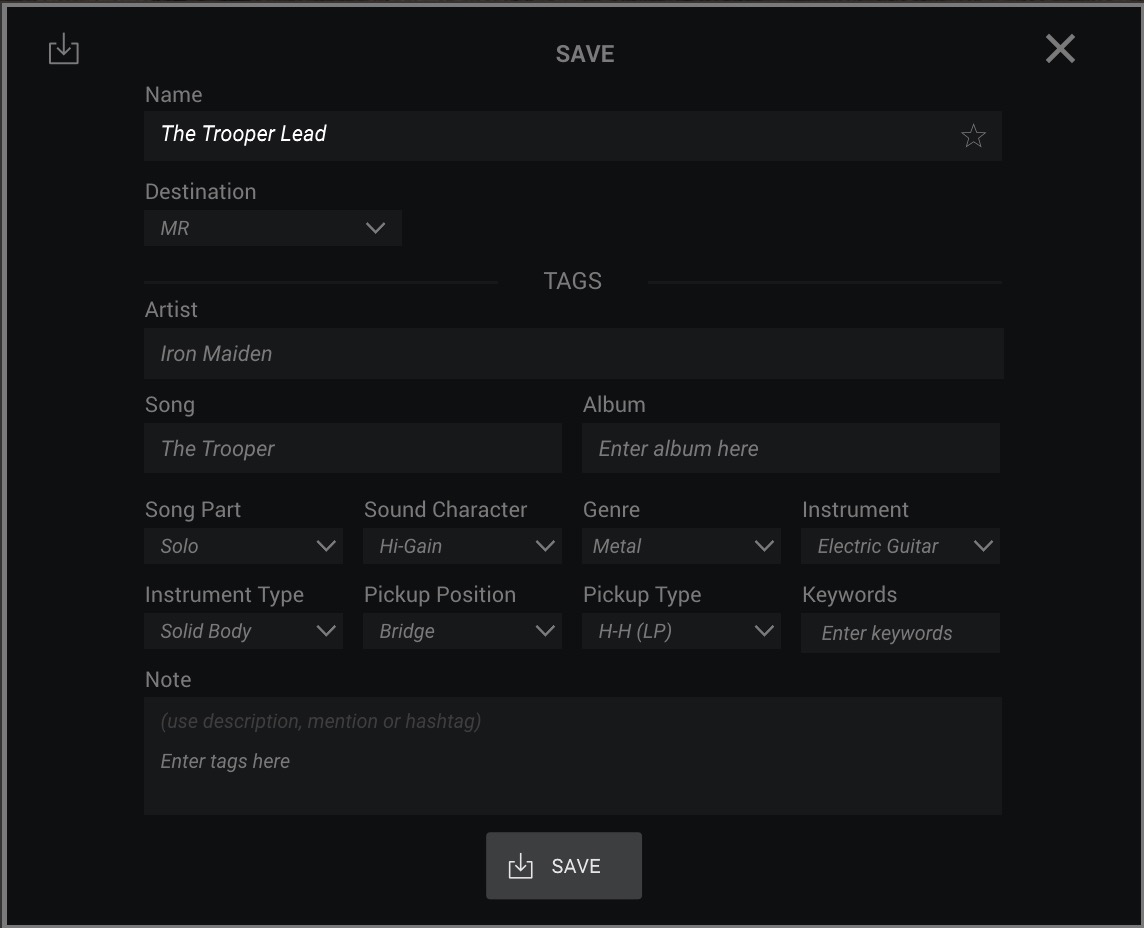Click the 'Instrument Type' label
Screen dimensions: 1144x928
pos(224,595)
